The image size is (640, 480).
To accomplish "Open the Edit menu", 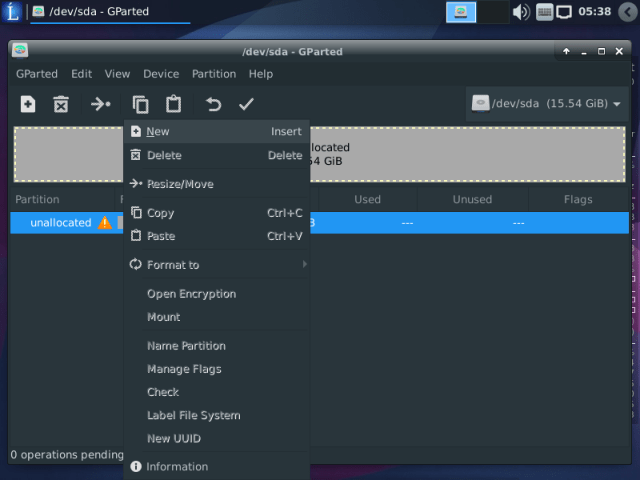I will pyautogui.click(x=81, y=74).
